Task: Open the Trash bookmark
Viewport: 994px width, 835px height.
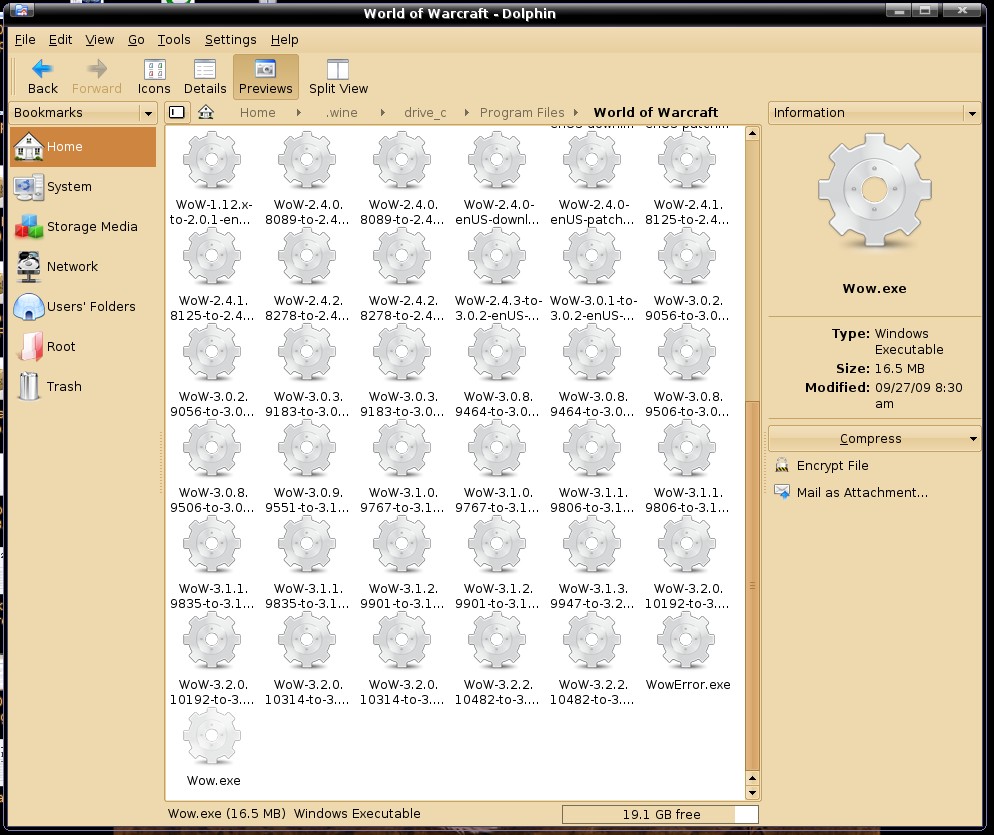Action: pyautogui.click(x=83, y=386)
